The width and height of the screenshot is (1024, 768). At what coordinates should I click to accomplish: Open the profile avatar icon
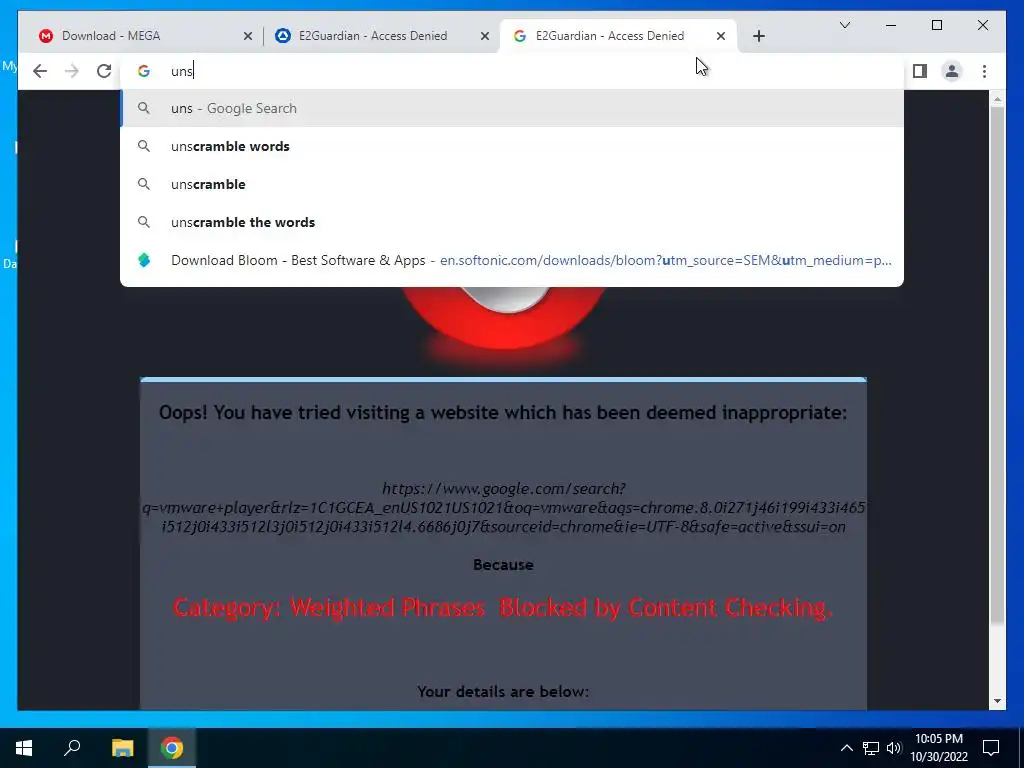pyautogui.click(x=952, y=71)
